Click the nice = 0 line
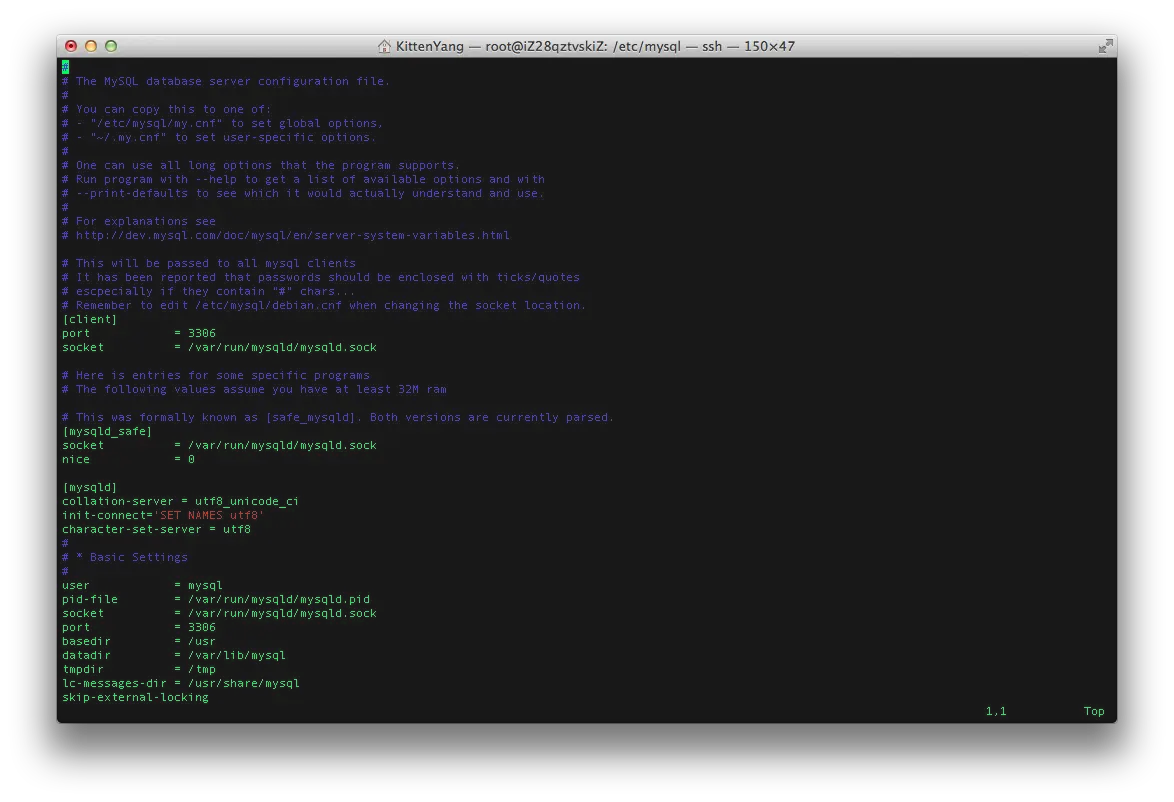This screenshot has width=1174, height=802. coord(129,460)
